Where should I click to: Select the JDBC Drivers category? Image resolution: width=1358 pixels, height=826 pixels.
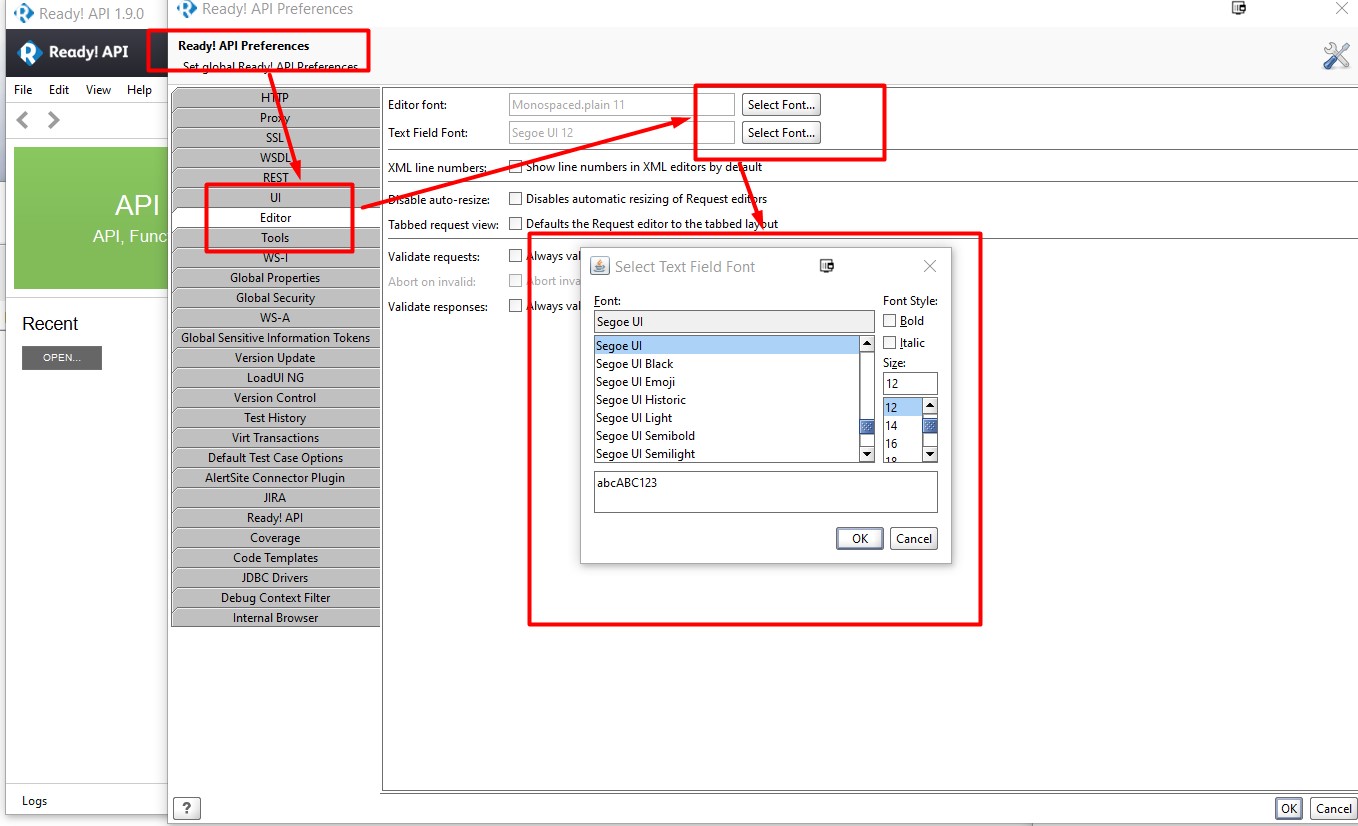(276, 577)
